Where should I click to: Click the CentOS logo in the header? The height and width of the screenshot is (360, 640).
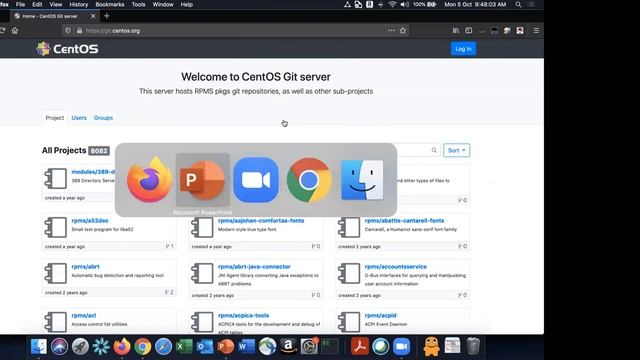coord(67,49)
